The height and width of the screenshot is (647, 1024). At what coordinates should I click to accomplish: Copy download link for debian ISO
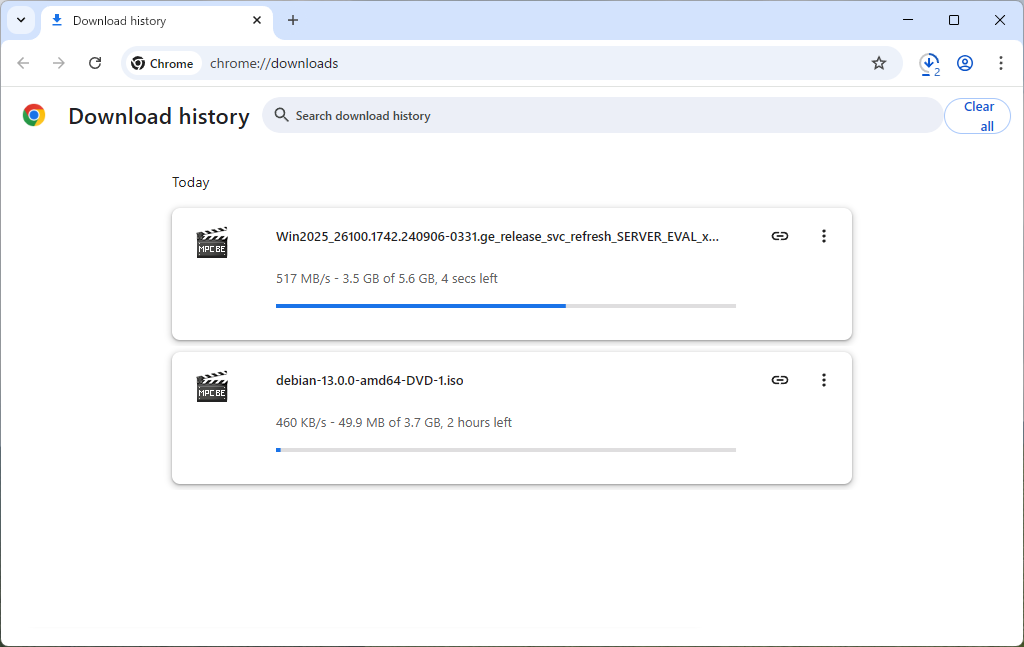point(780,380)
